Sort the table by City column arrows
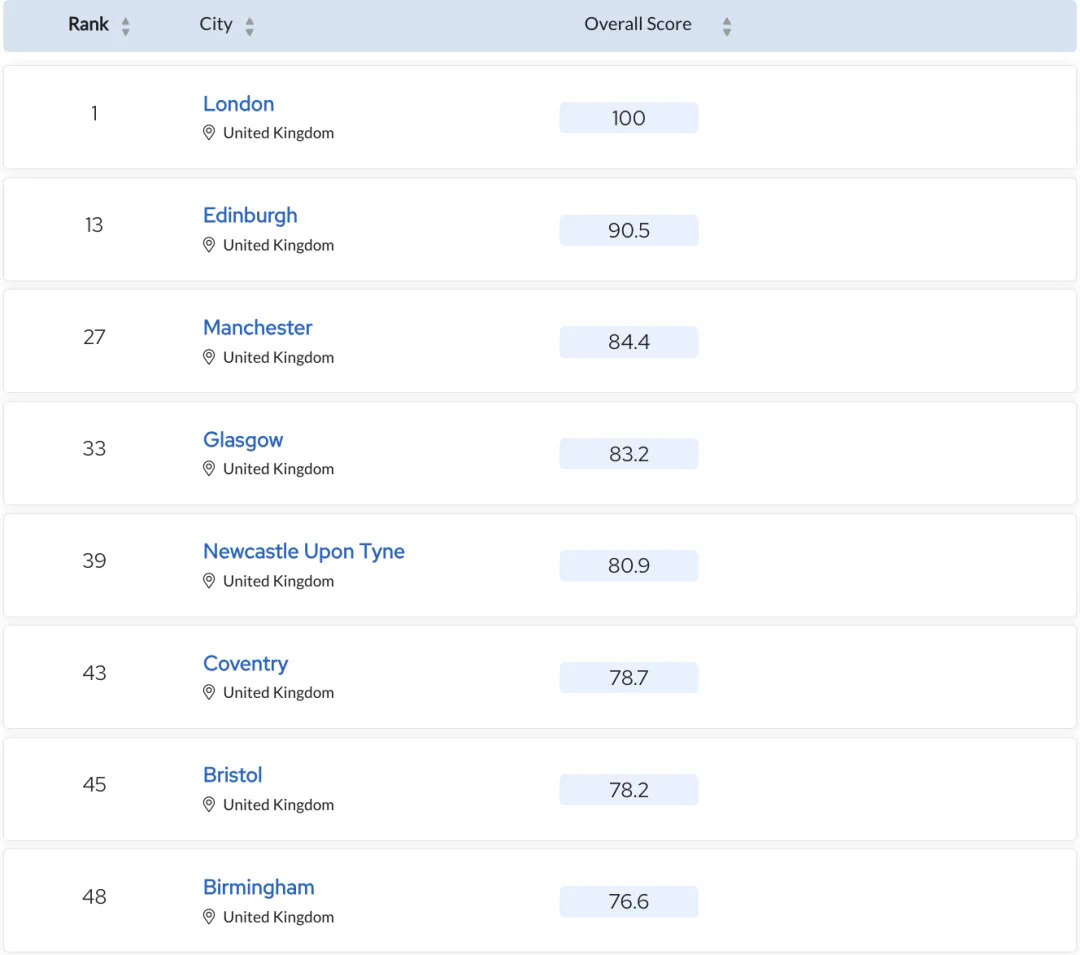1080x955 pixels. (x=249, y=26)
